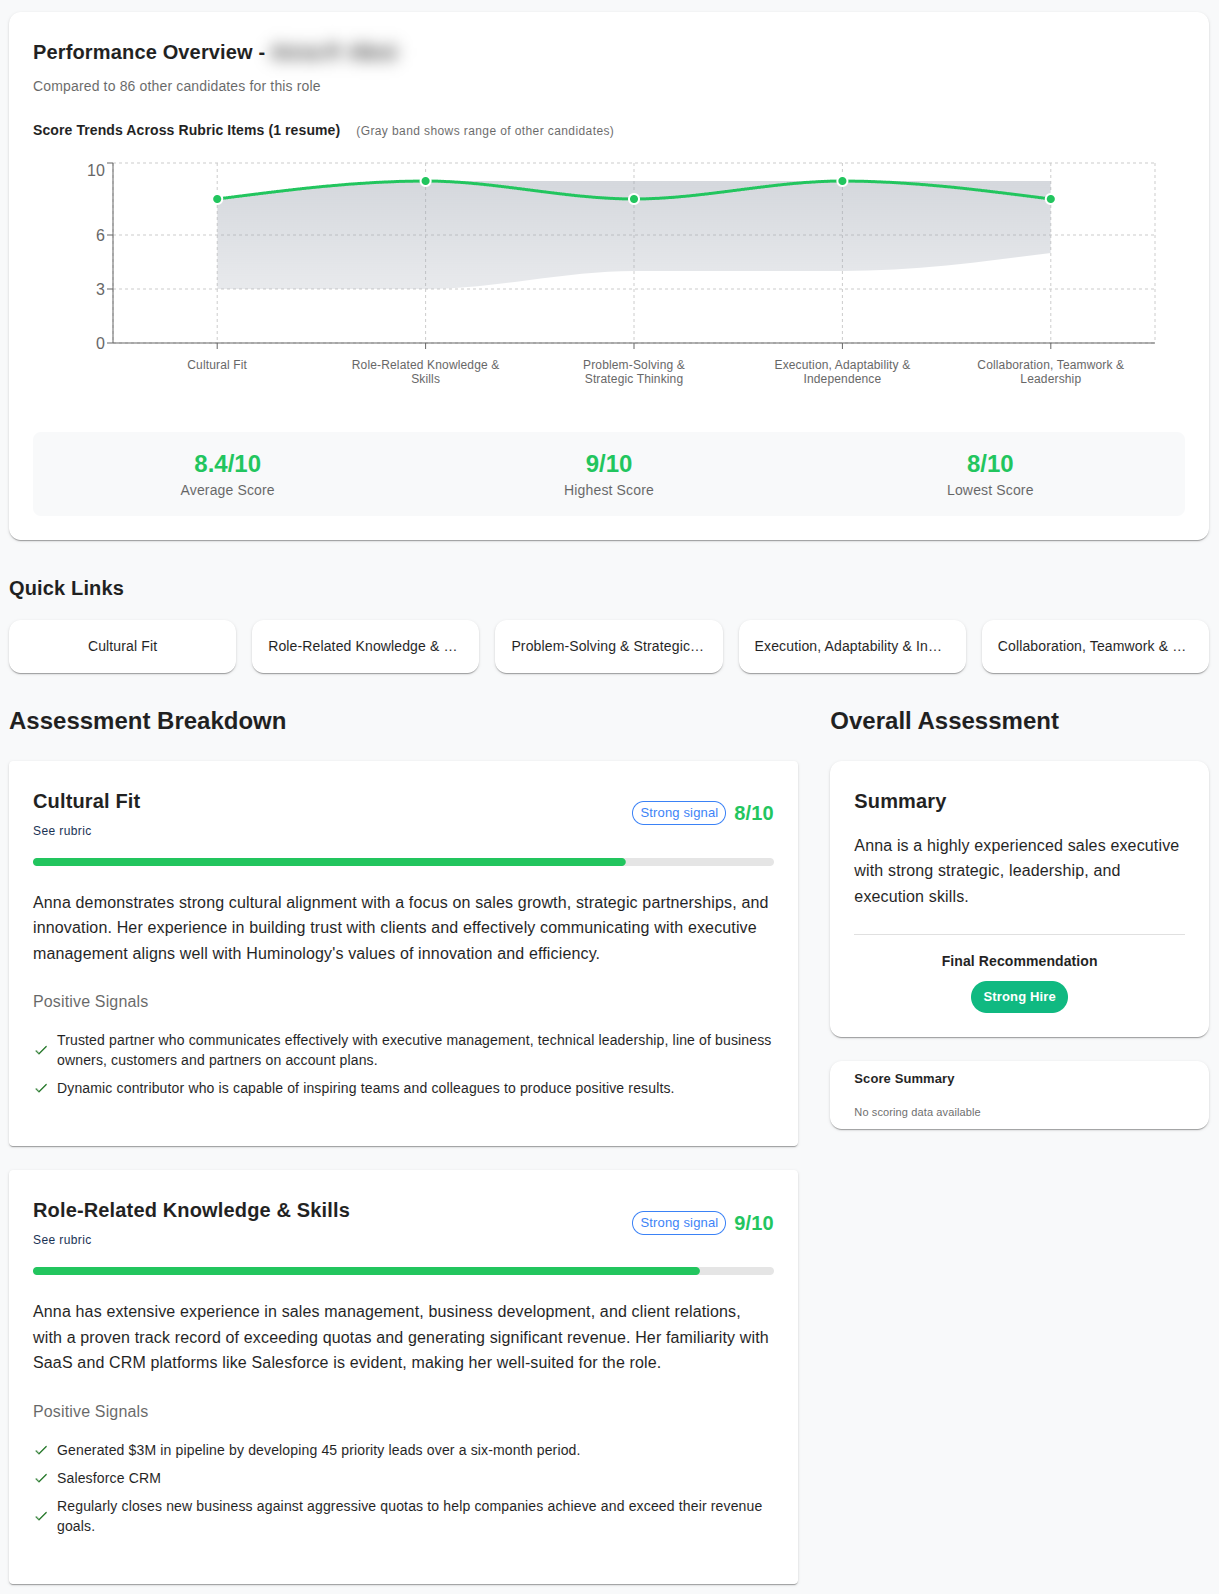The height and width of the screenshot is (1594, 1219).
Task: Click the Strong Hire recommendation badge
Action: click(1019, 997)
